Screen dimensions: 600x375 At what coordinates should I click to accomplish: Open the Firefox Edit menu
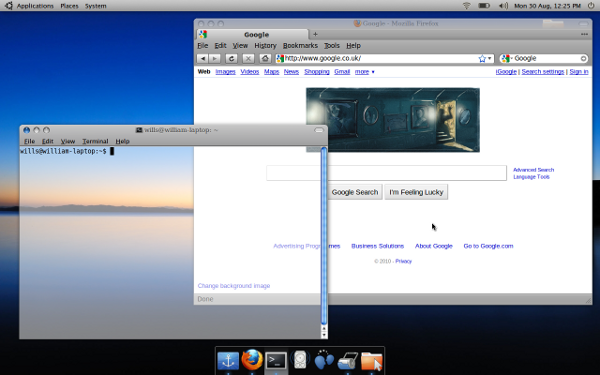220,46
